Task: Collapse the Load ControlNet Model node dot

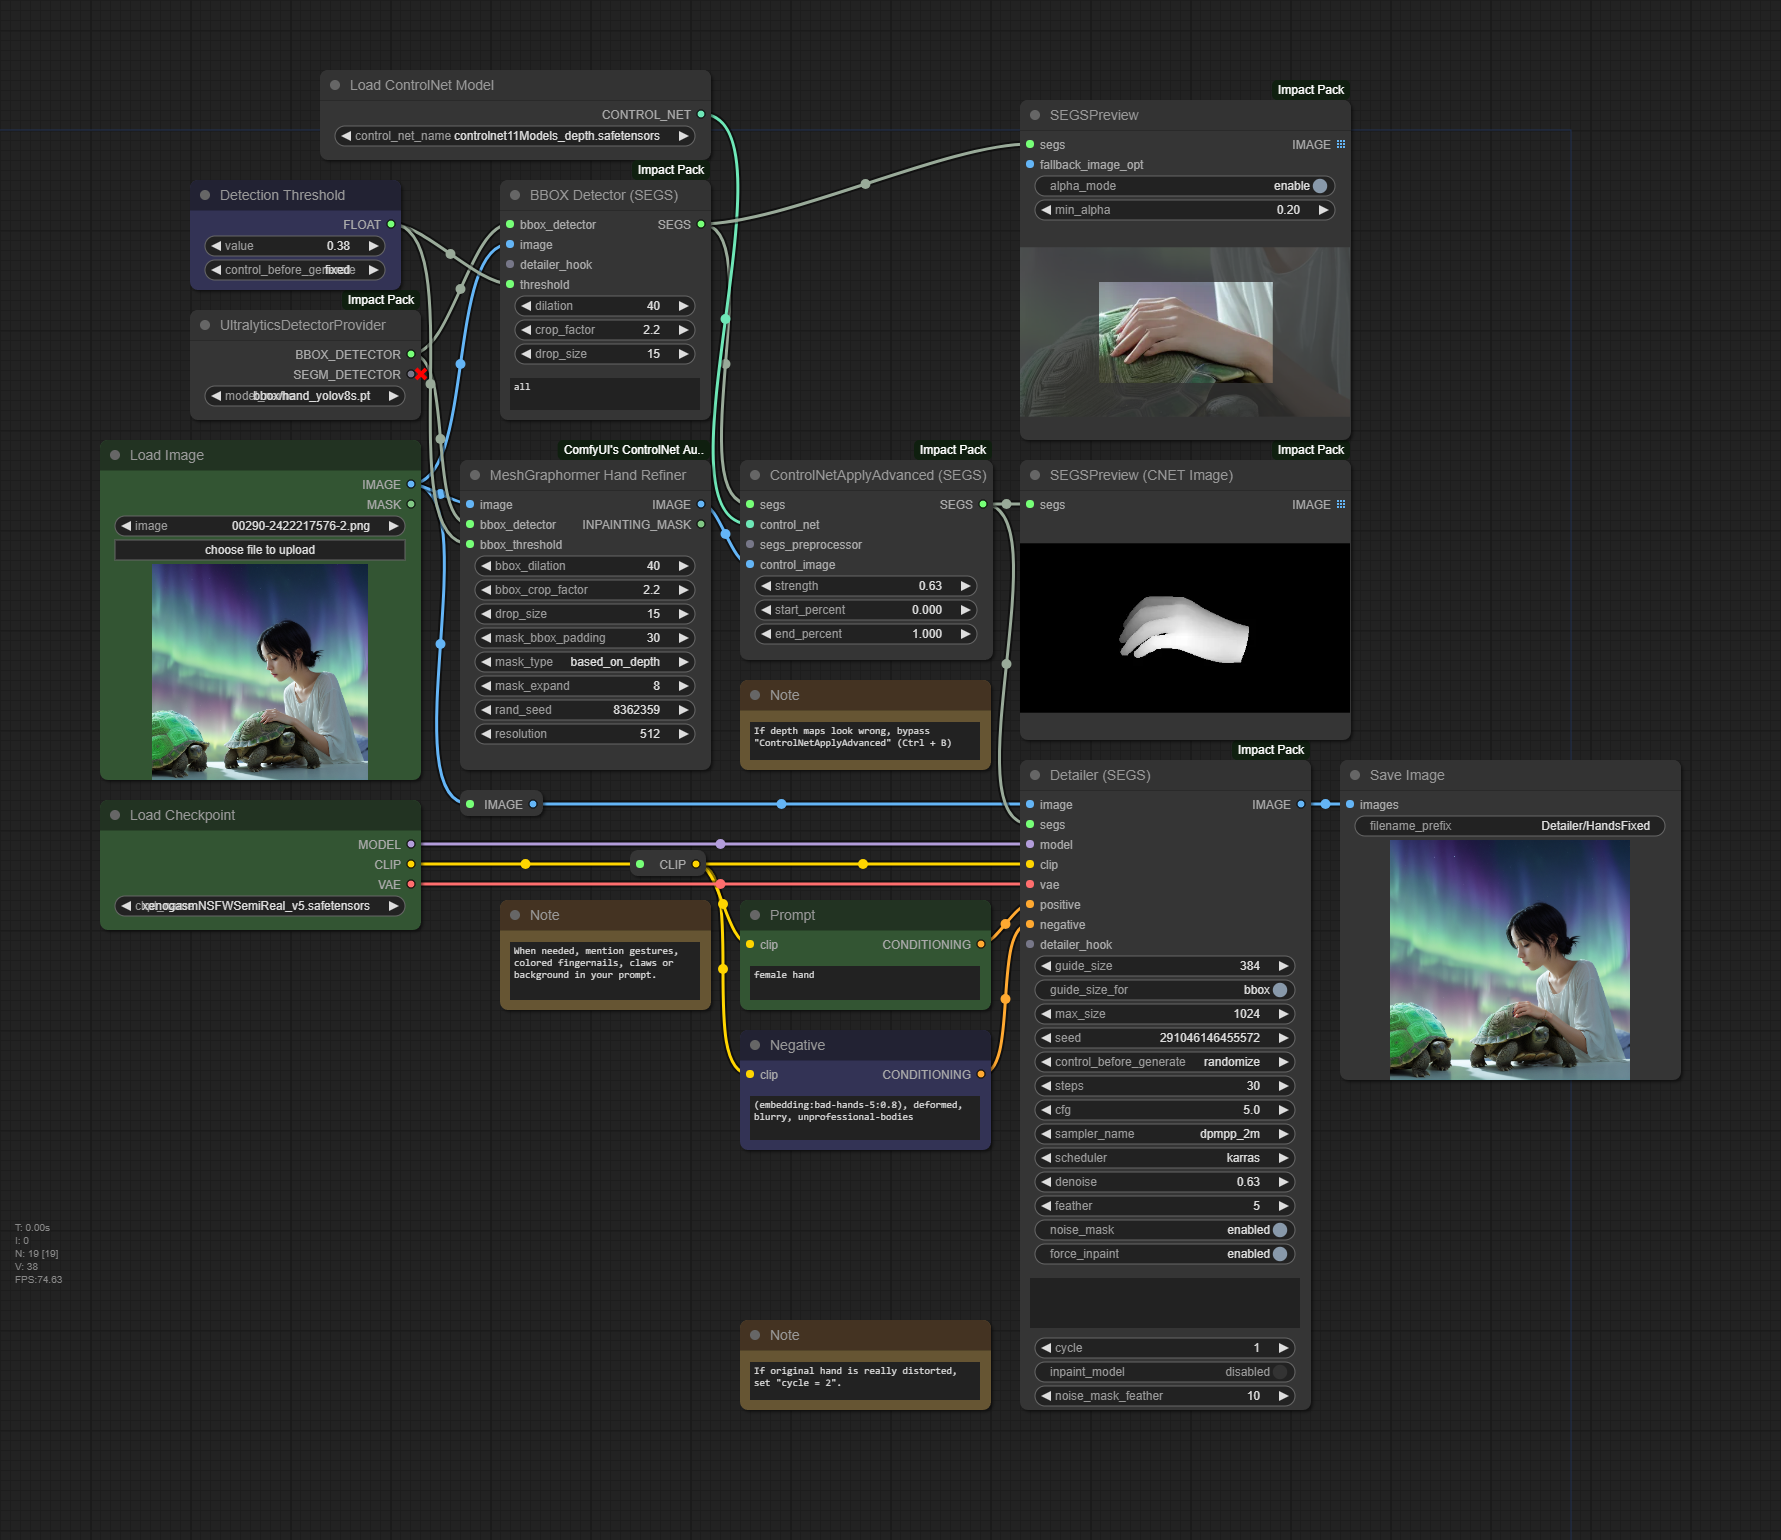Action: coord(335,86)
